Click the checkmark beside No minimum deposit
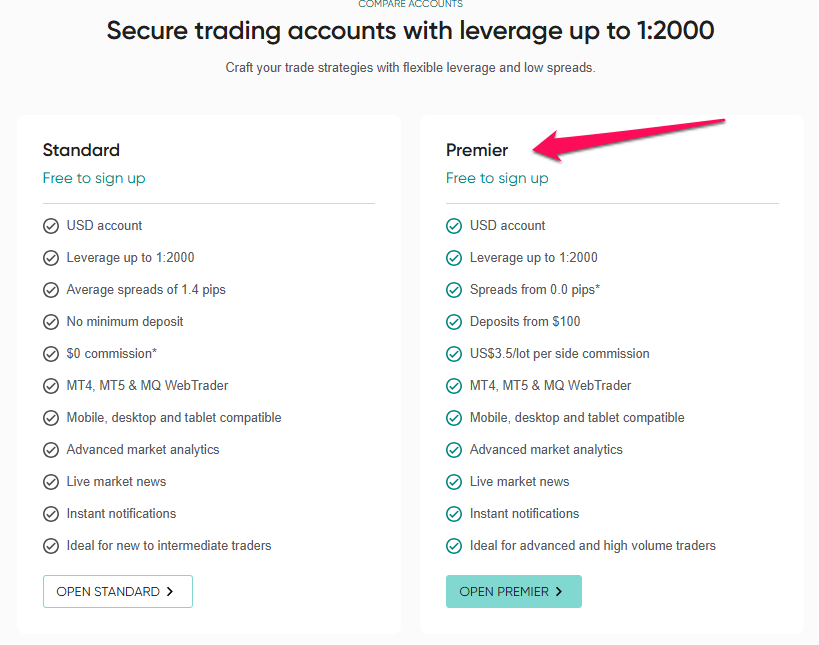This screenshot has height=645, width=819. tap(51, 322)
